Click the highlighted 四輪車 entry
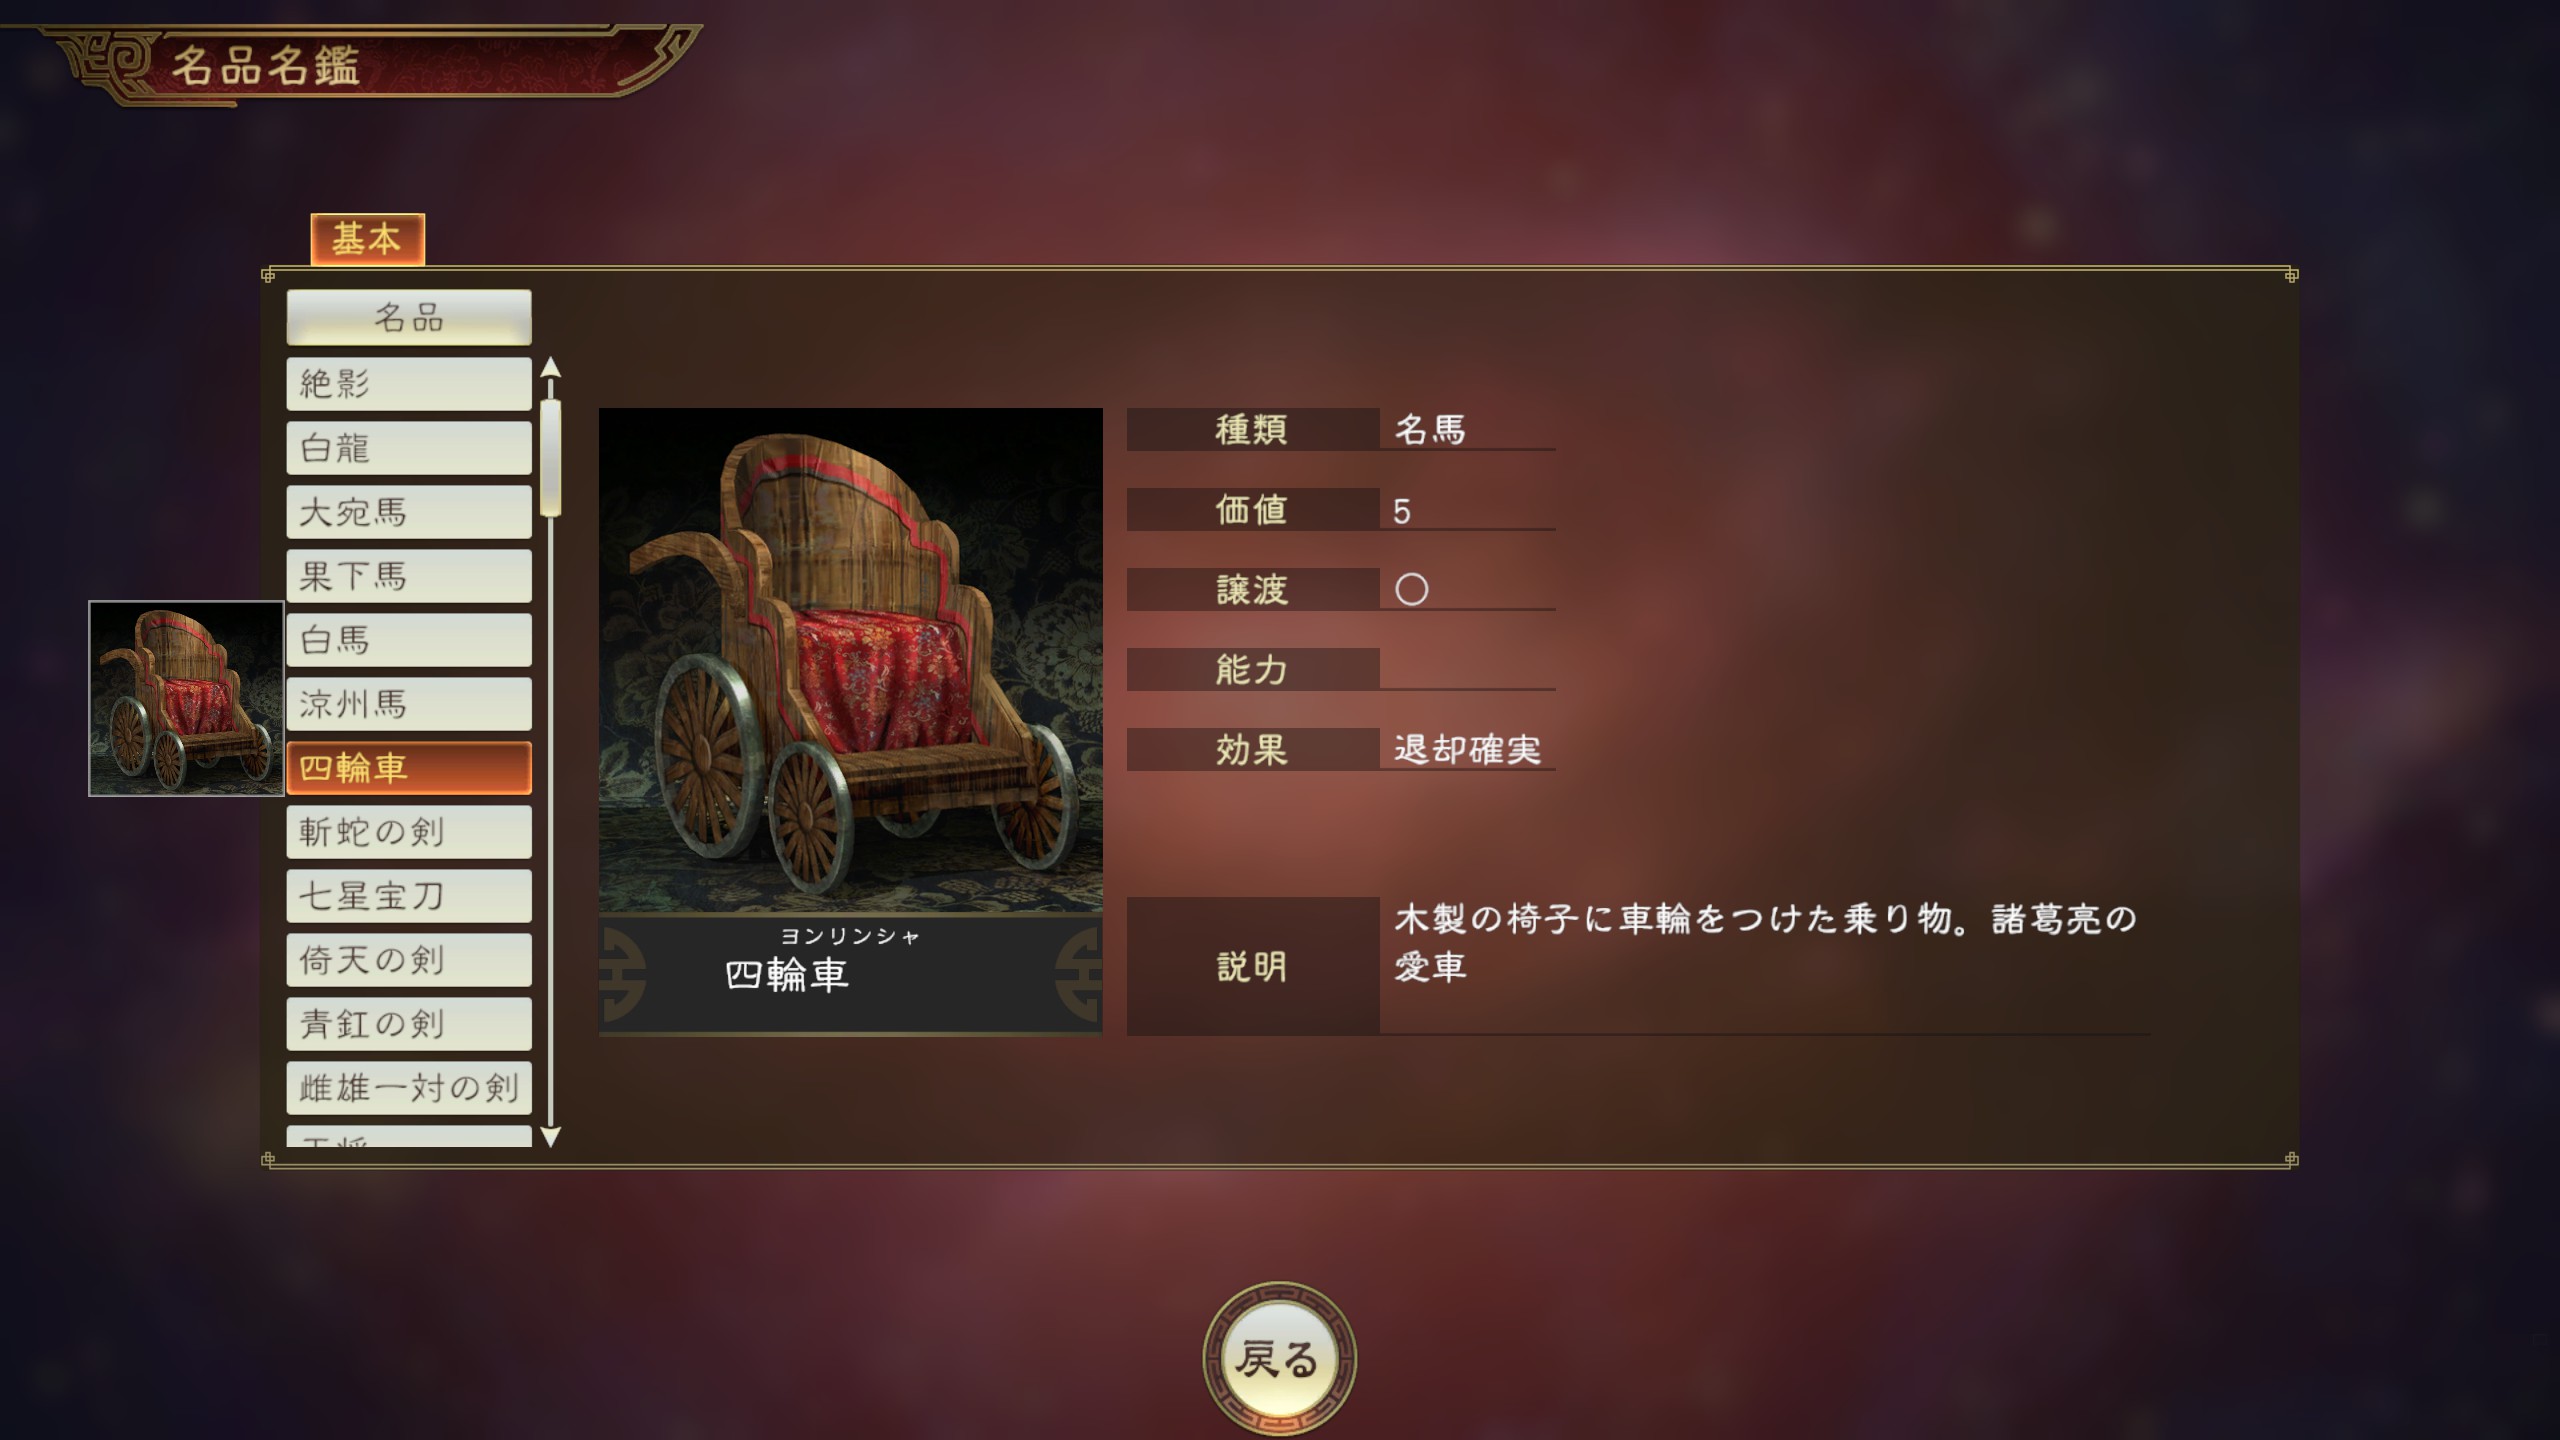This screenshot has height=1440, width=2560. click(x=409, y=768)
